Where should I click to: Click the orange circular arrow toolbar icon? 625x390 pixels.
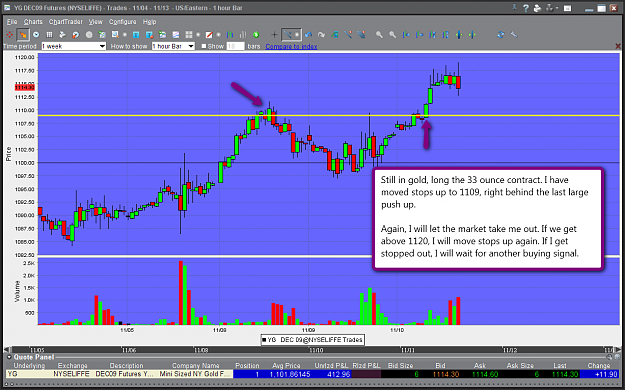click(76, 35)
